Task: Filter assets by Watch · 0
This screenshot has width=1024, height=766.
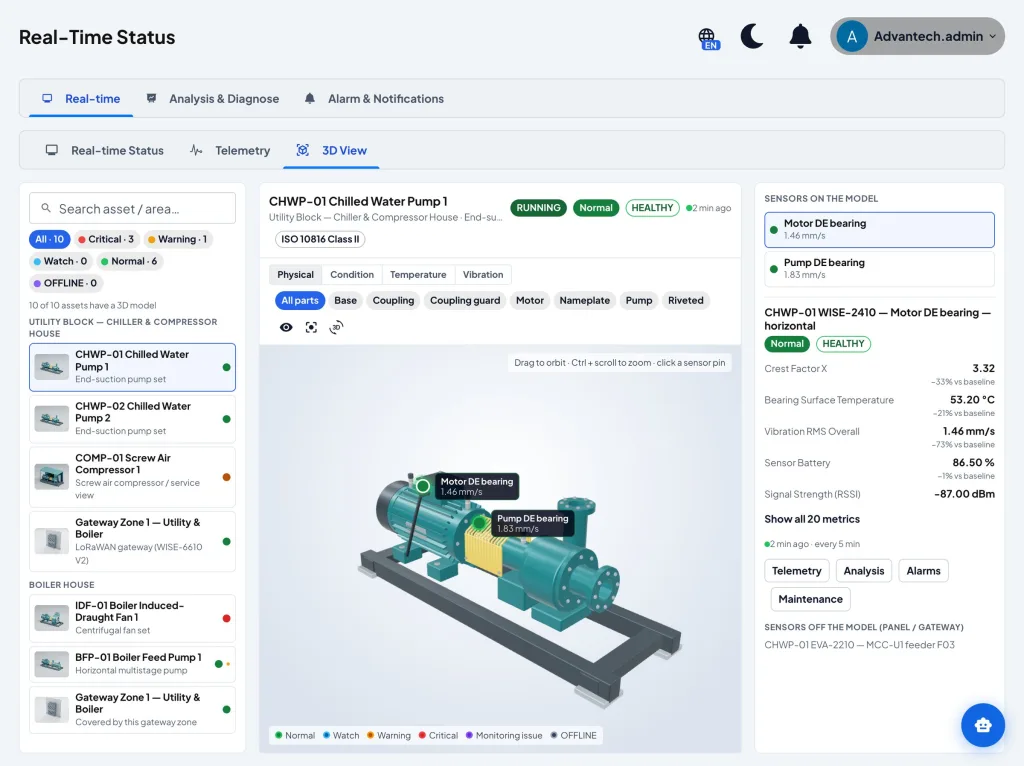Action: (60, 261)
